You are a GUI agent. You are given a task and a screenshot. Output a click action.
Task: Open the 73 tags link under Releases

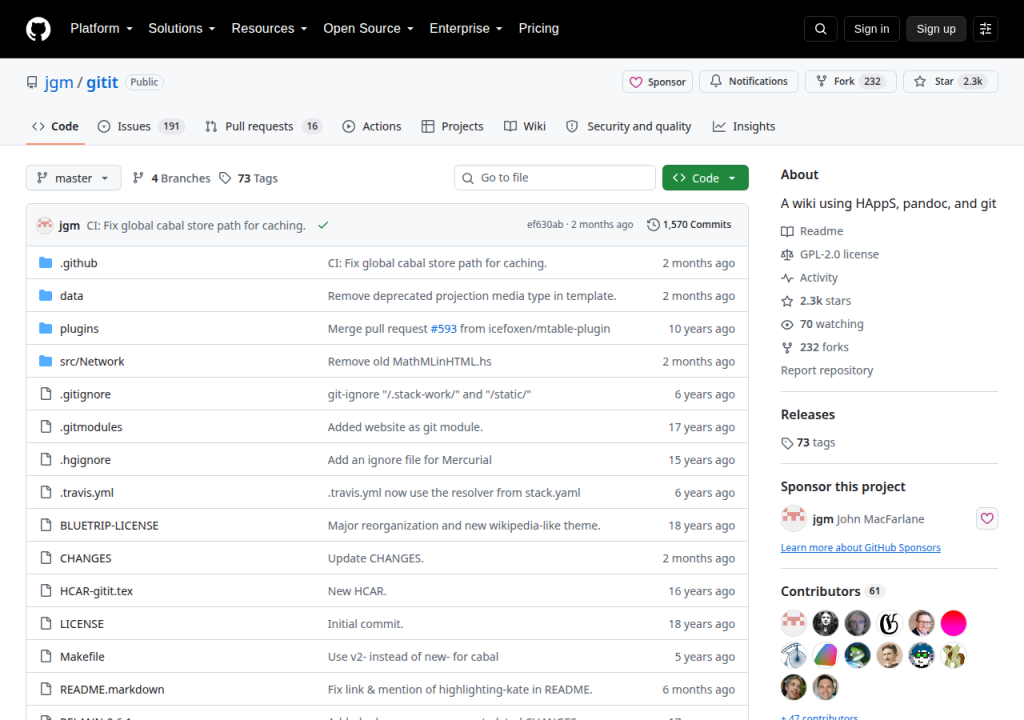pos(808,442)
